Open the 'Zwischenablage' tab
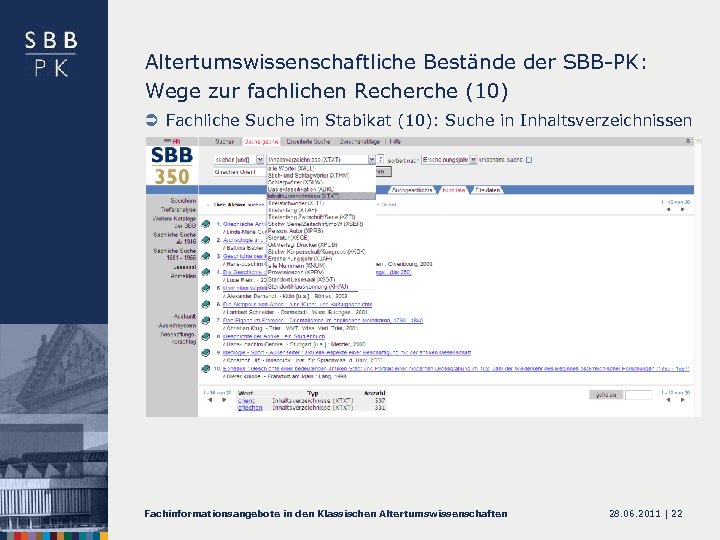720x540 pixels. click(x=360, y=141)
